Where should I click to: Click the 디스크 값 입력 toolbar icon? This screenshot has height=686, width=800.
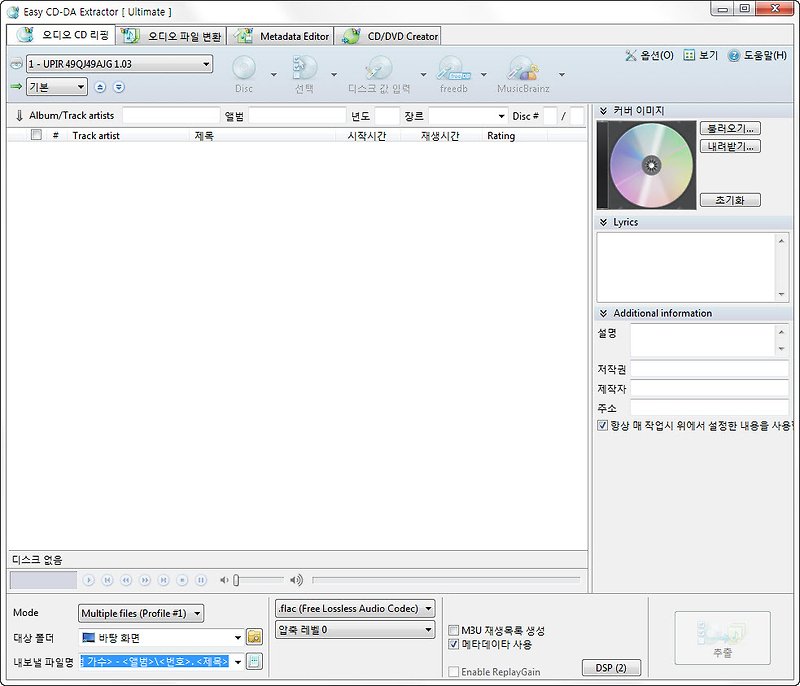[x=377, y=70]
